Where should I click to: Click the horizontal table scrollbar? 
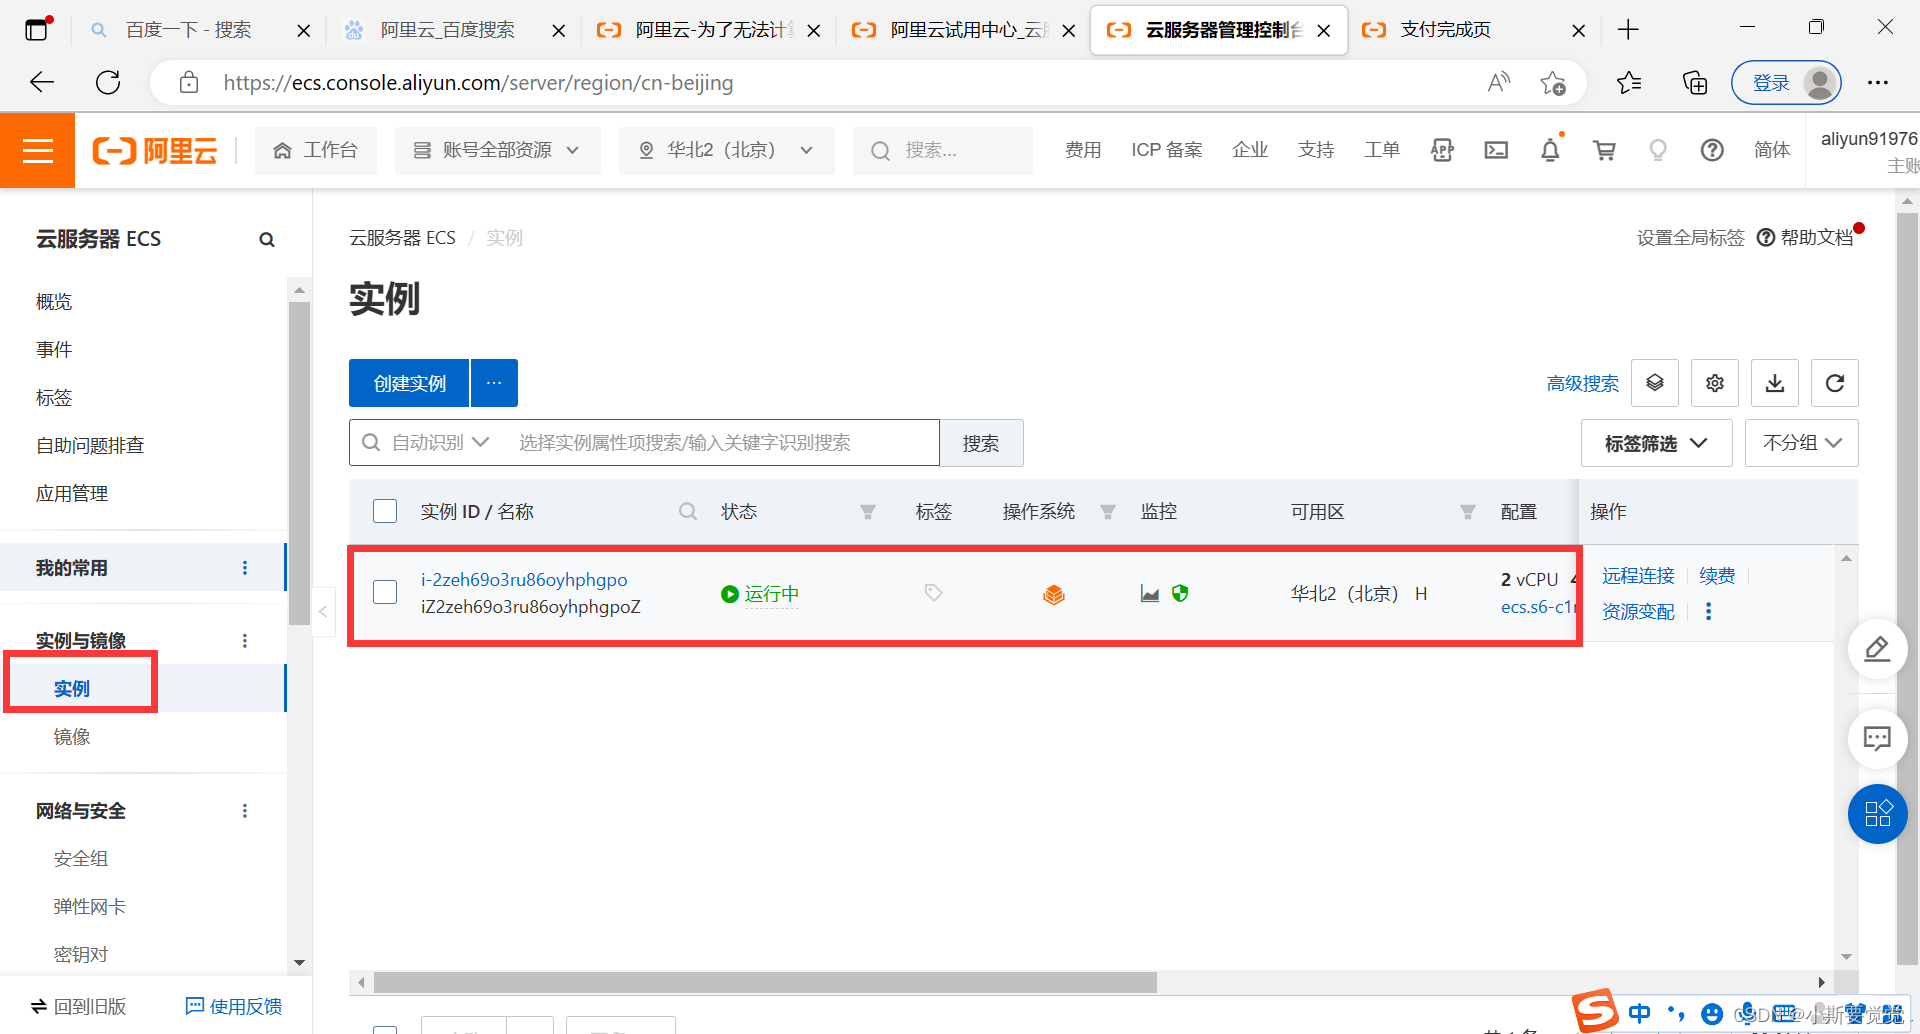pyautogui.click(x=765, y=983)
